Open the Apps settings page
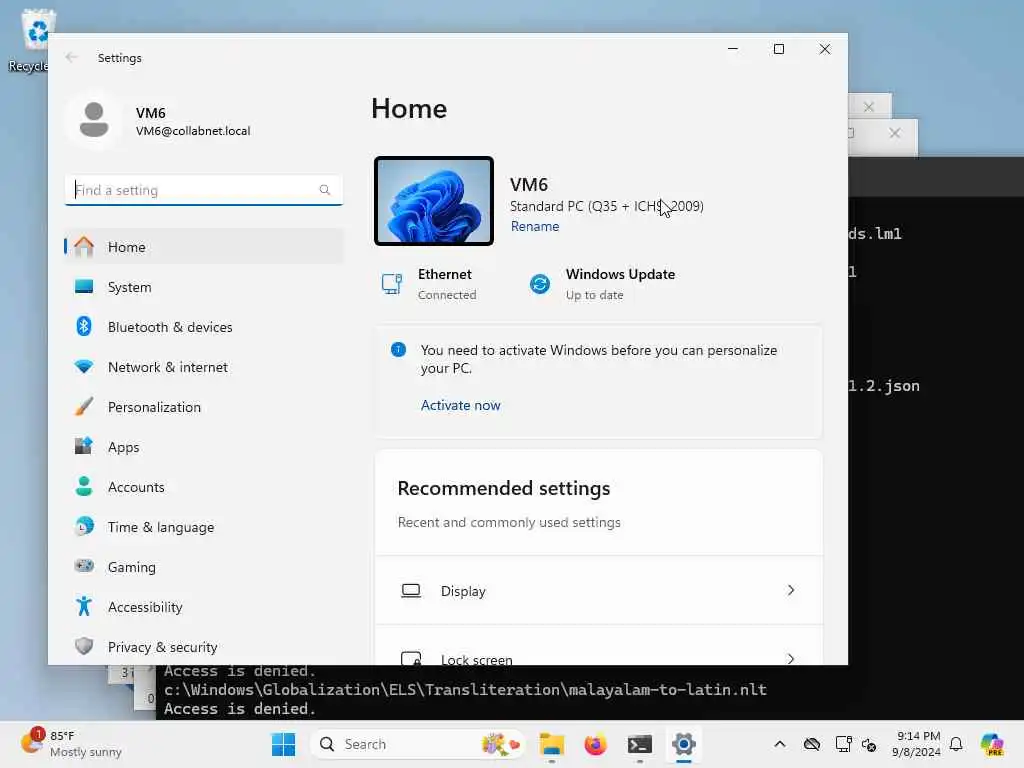The width and height of the screenshot is (1024, 768). coord(204,447)
